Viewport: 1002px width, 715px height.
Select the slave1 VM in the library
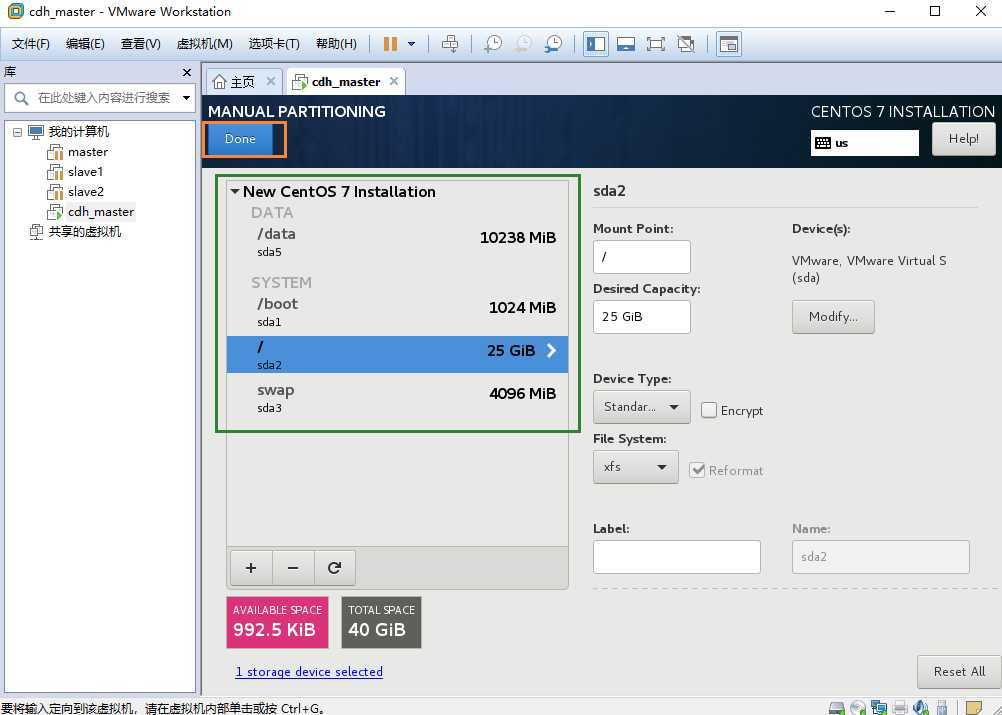pyautogui.click(x=86, y=172)
